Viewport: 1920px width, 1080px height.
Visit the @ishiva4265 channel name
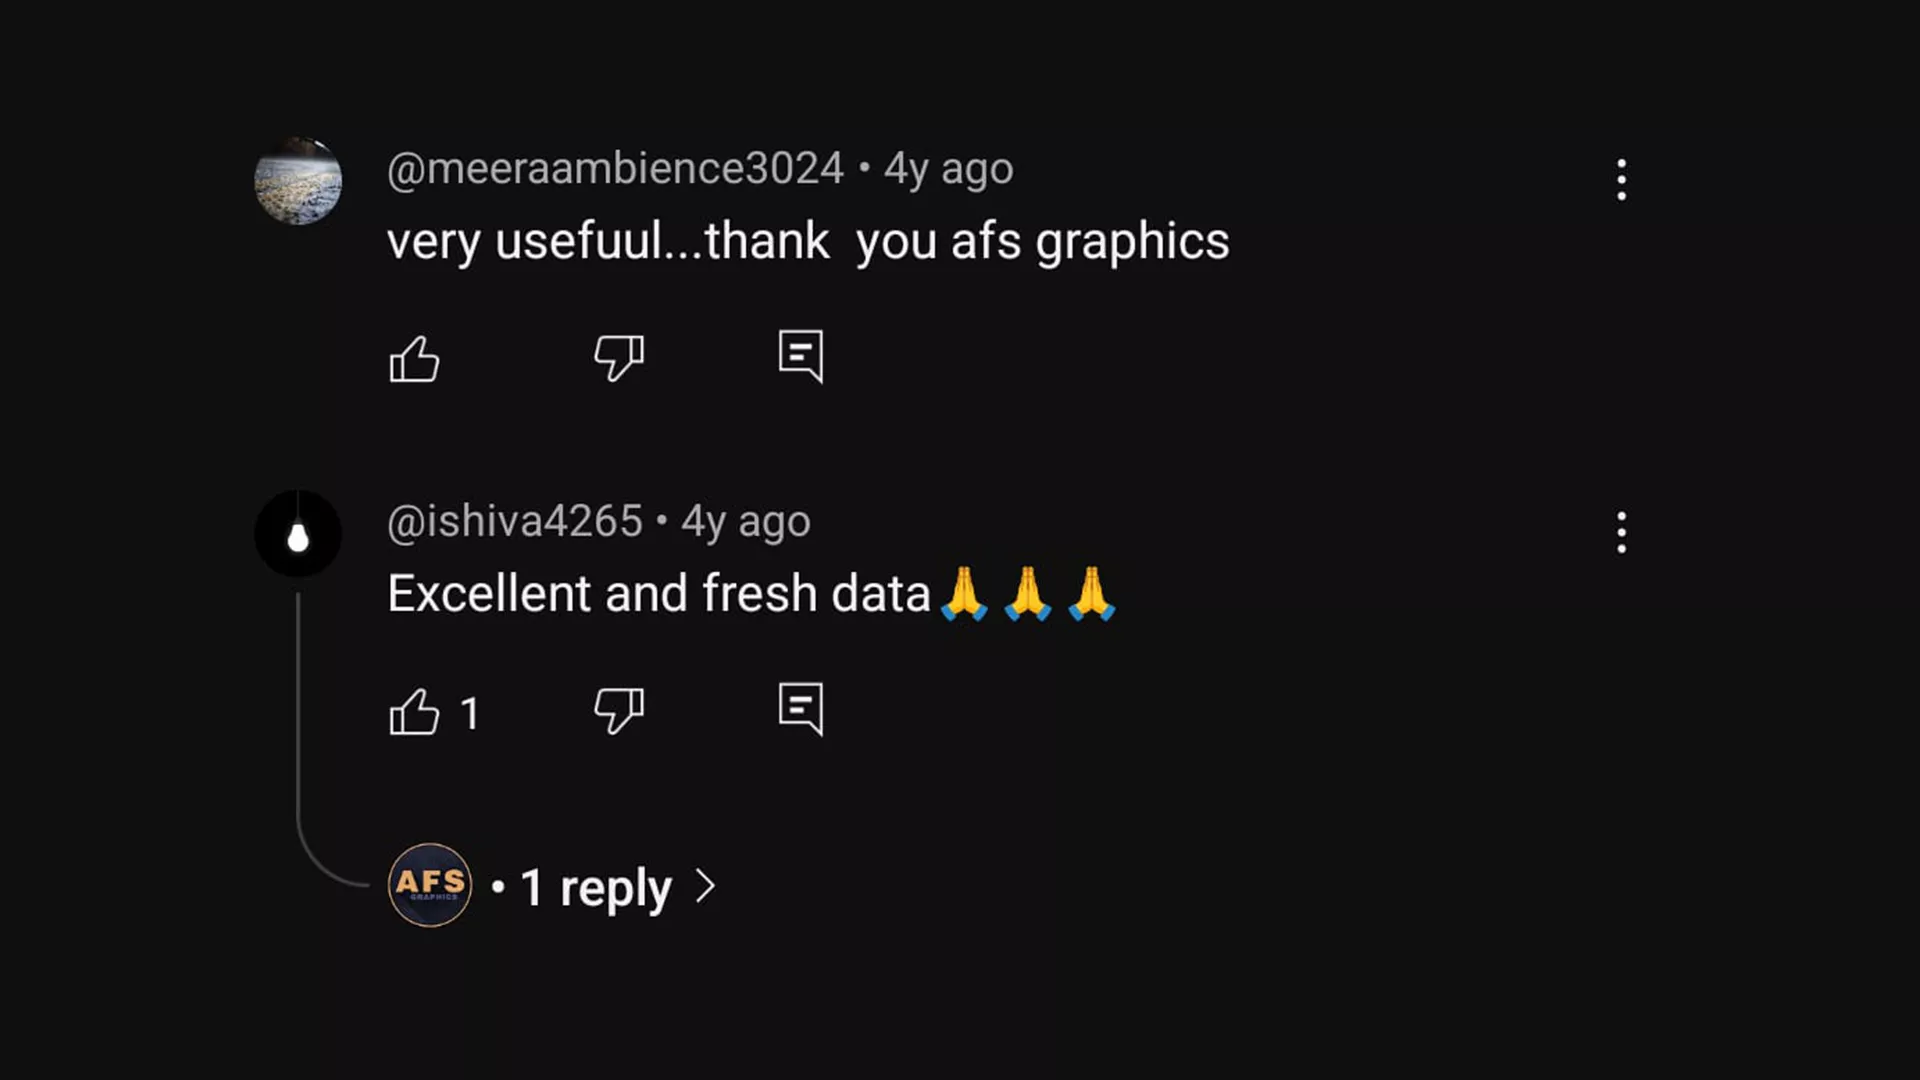point(514,522)
